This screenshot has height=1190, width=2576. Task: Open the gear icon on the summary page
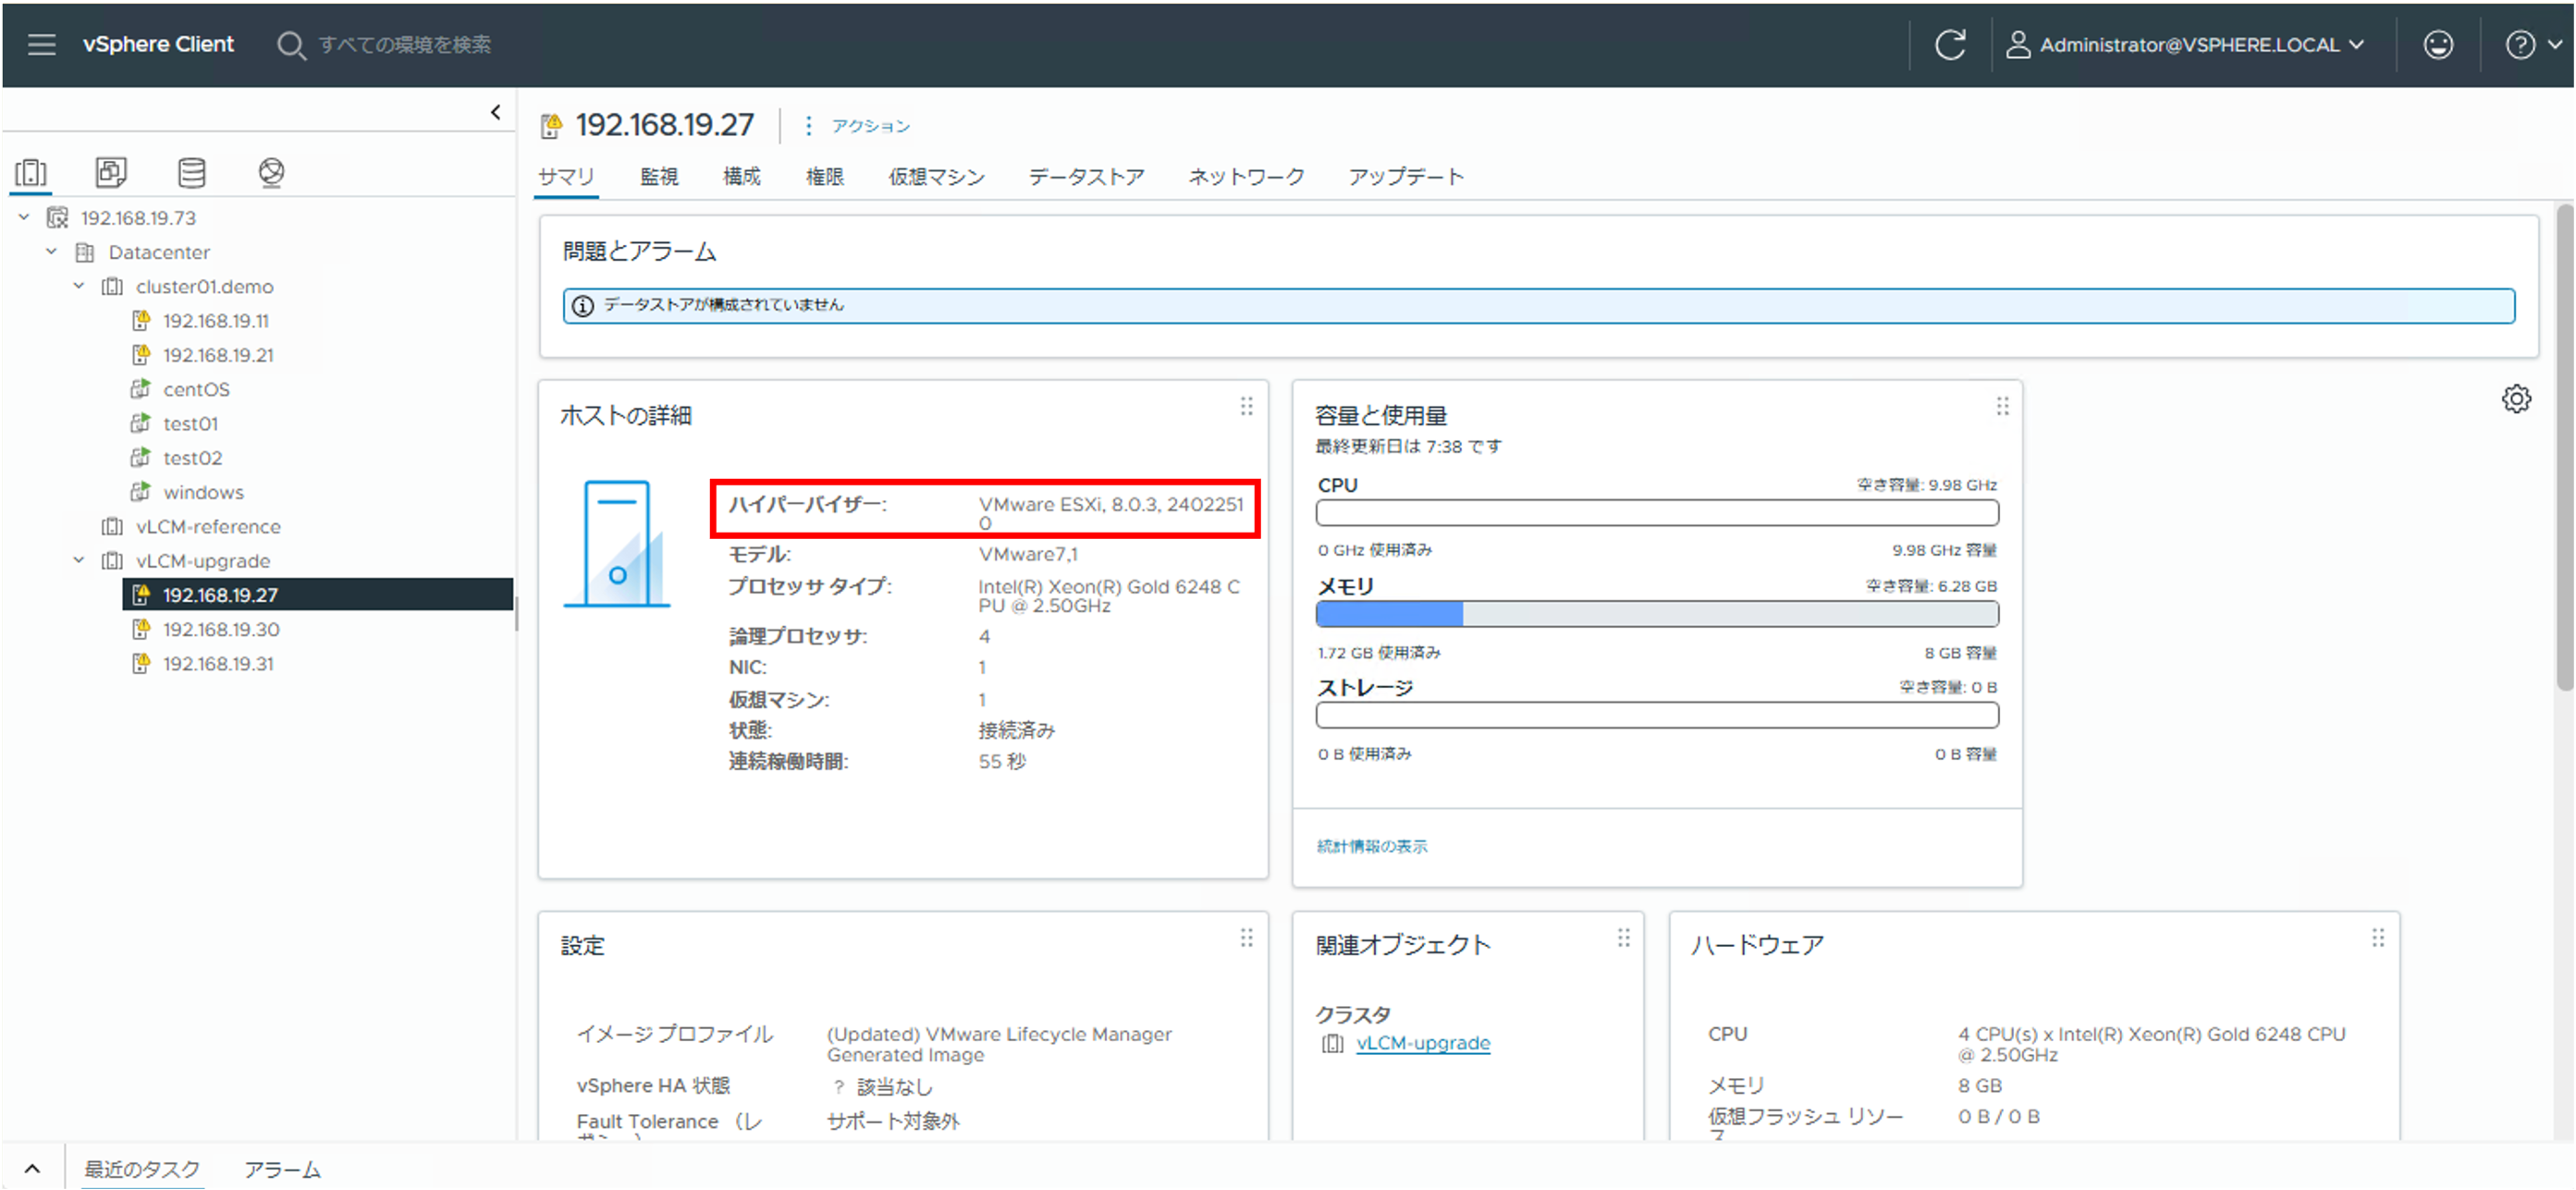[x=2518, y=399]
